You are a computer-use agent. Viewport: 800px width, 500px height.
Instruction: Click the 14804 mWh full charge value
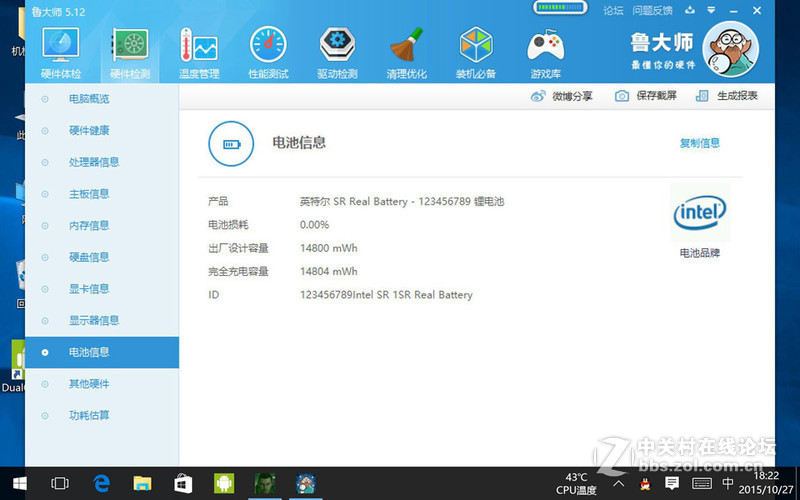coord(329,271)
